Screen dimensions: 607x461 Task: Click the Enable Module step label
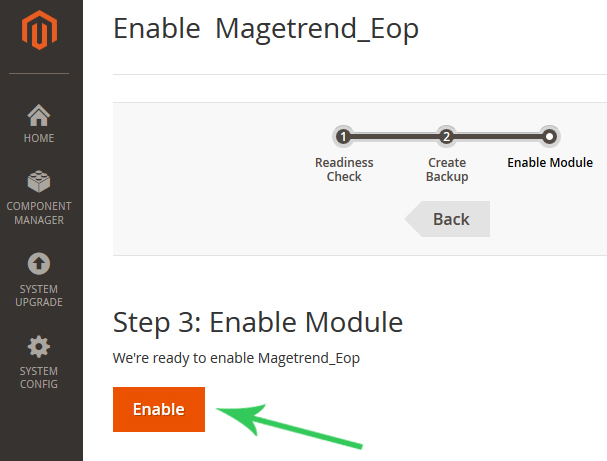coord(550,163)
